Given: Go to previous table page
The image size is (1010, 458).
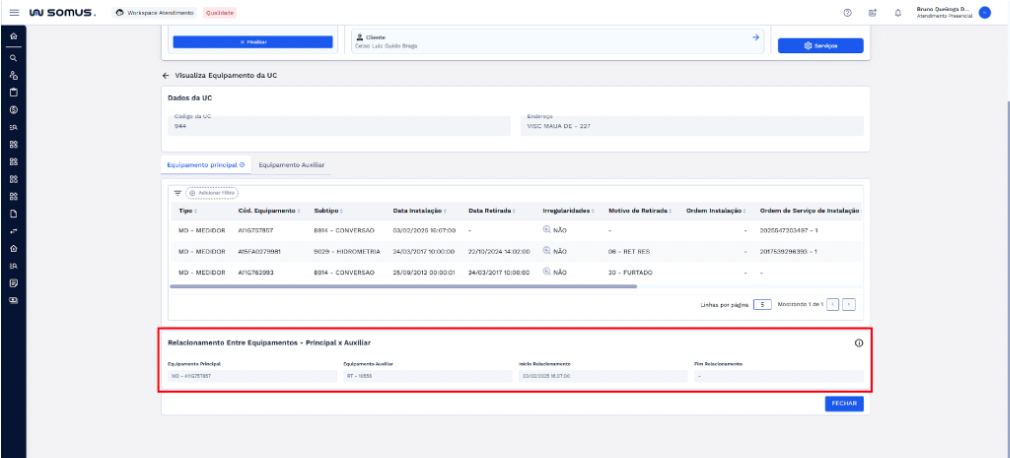Looking at the screenshot, I should [x=832, y=304].
